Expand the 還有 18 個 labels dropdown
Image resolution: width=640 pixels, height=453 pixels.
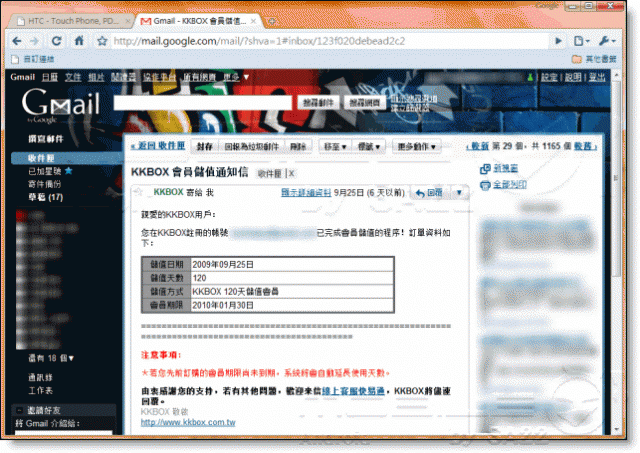pos(51,358)
